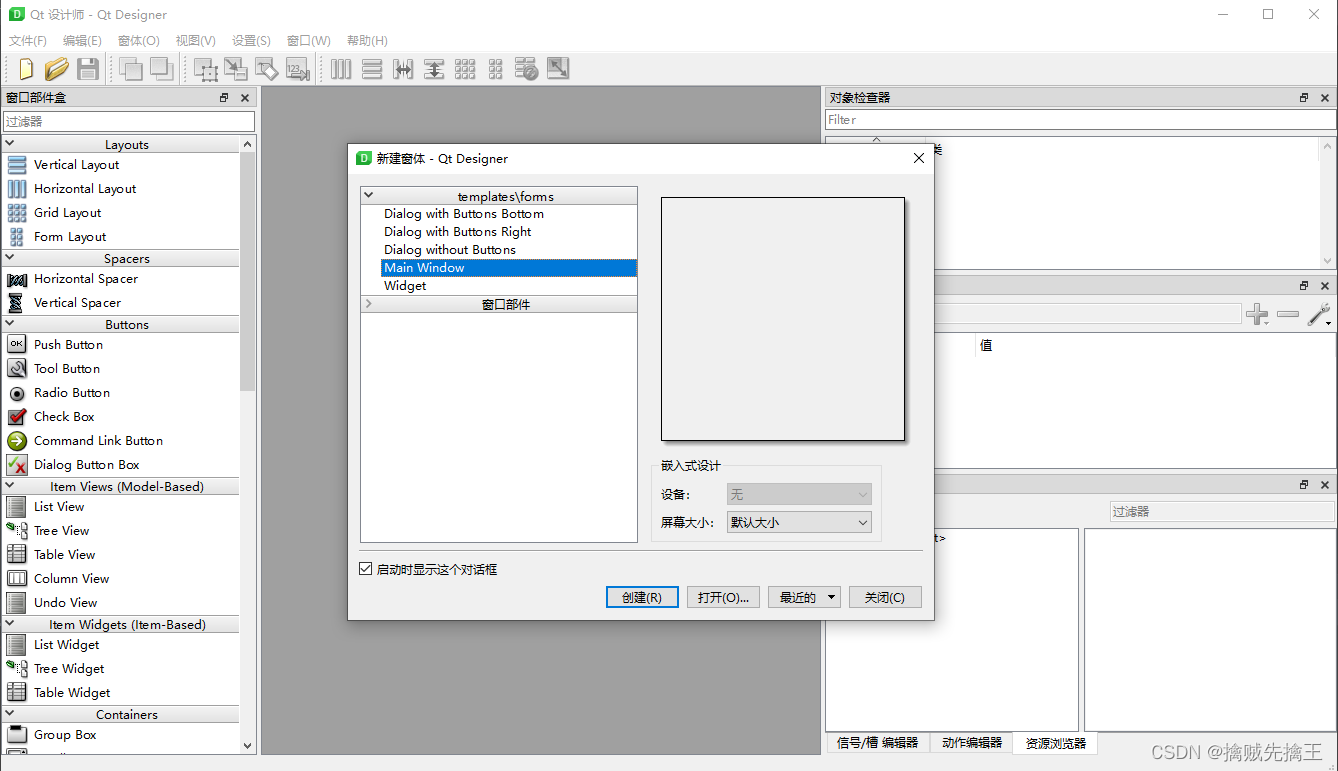Select the Edit Buddies mode icon
The height and width of the screenshot is (771, 1338).
pos(267,69)
